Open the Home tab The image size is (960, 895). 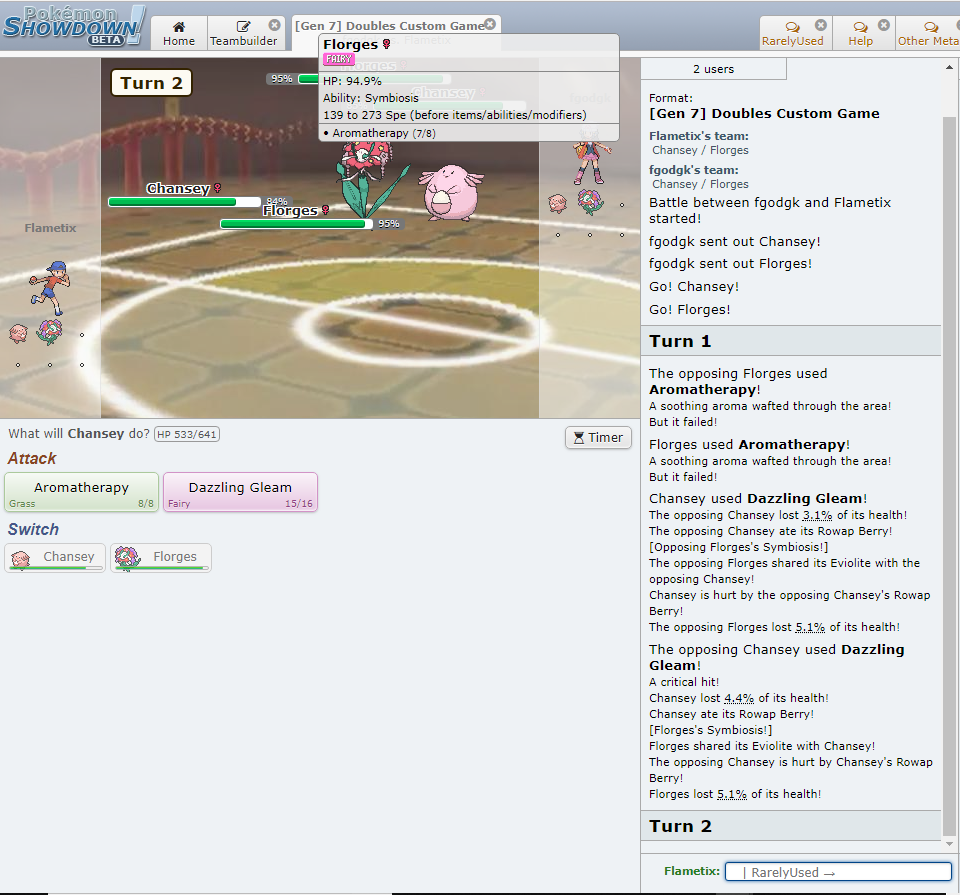pyautogui.click(x=179, y=34)
